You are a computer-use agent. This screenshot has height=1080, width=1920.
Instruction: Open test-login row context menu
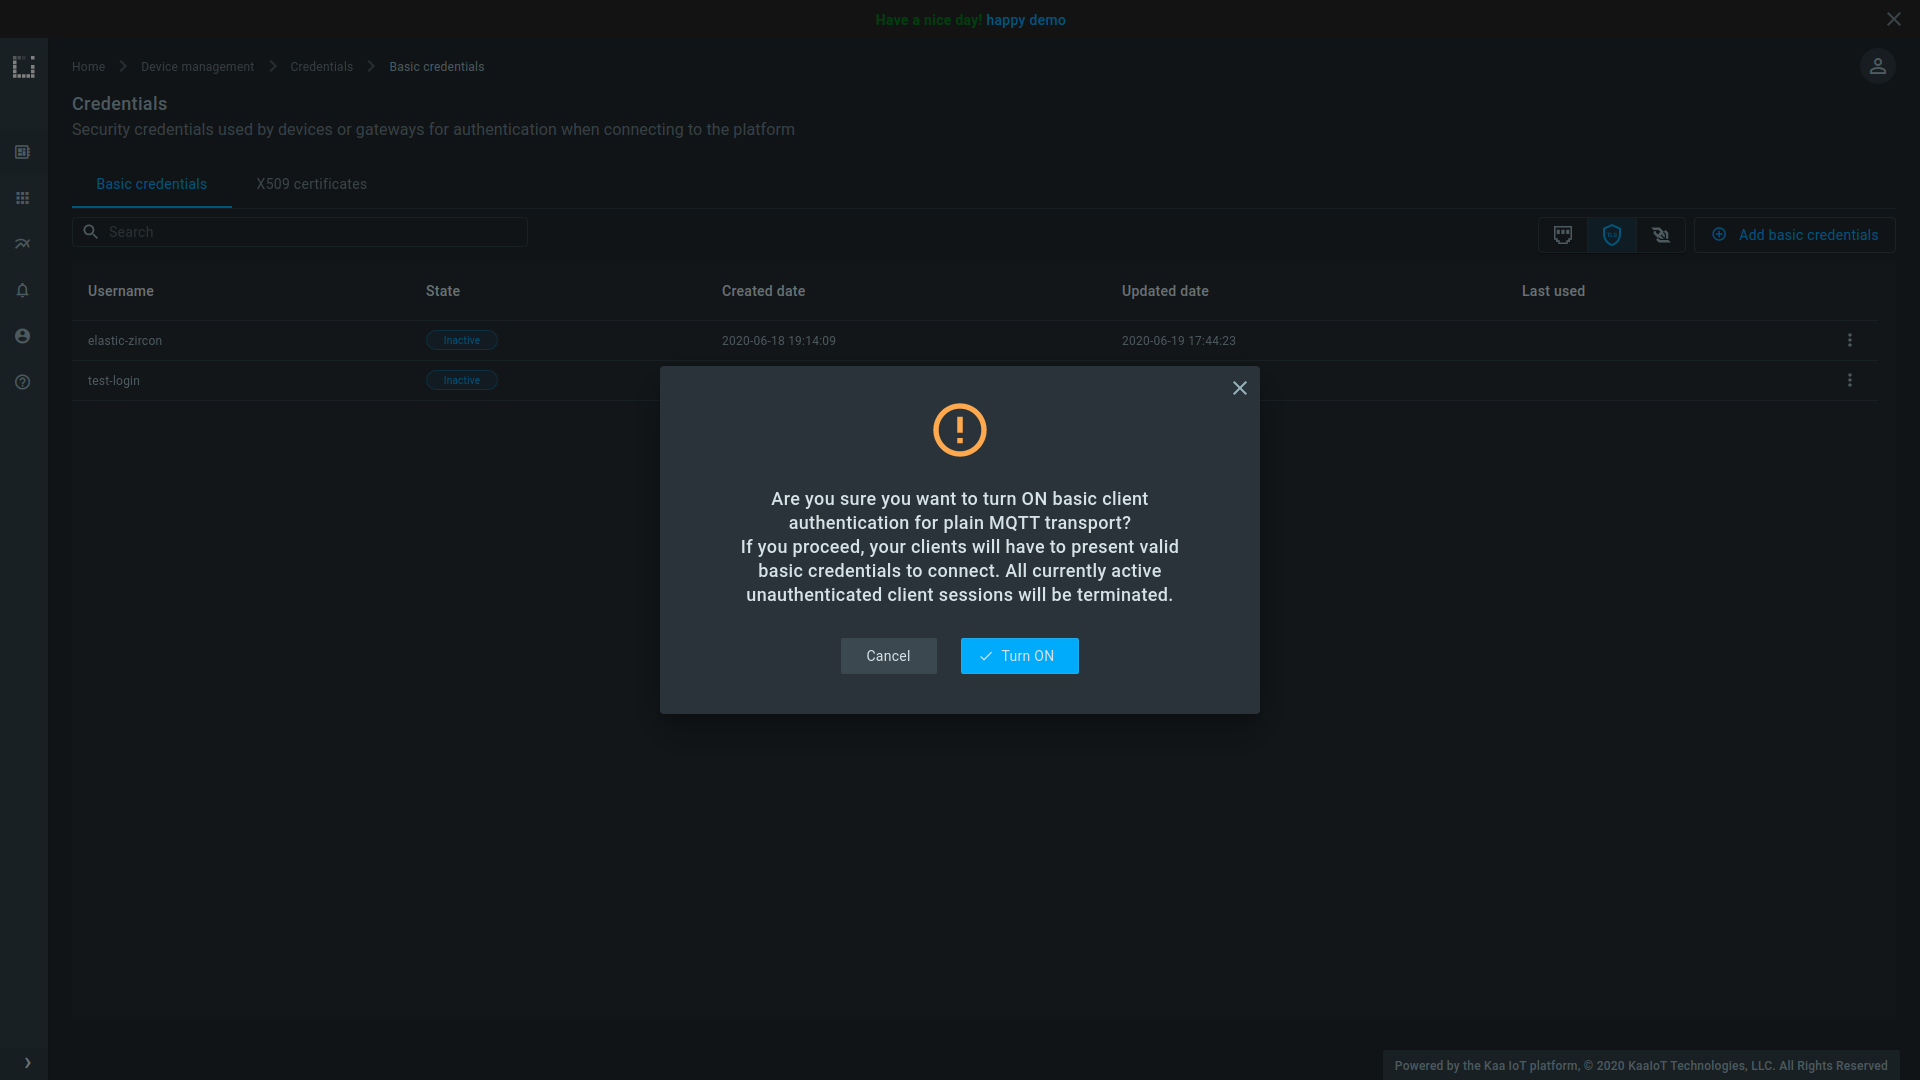coord(1849,380)
